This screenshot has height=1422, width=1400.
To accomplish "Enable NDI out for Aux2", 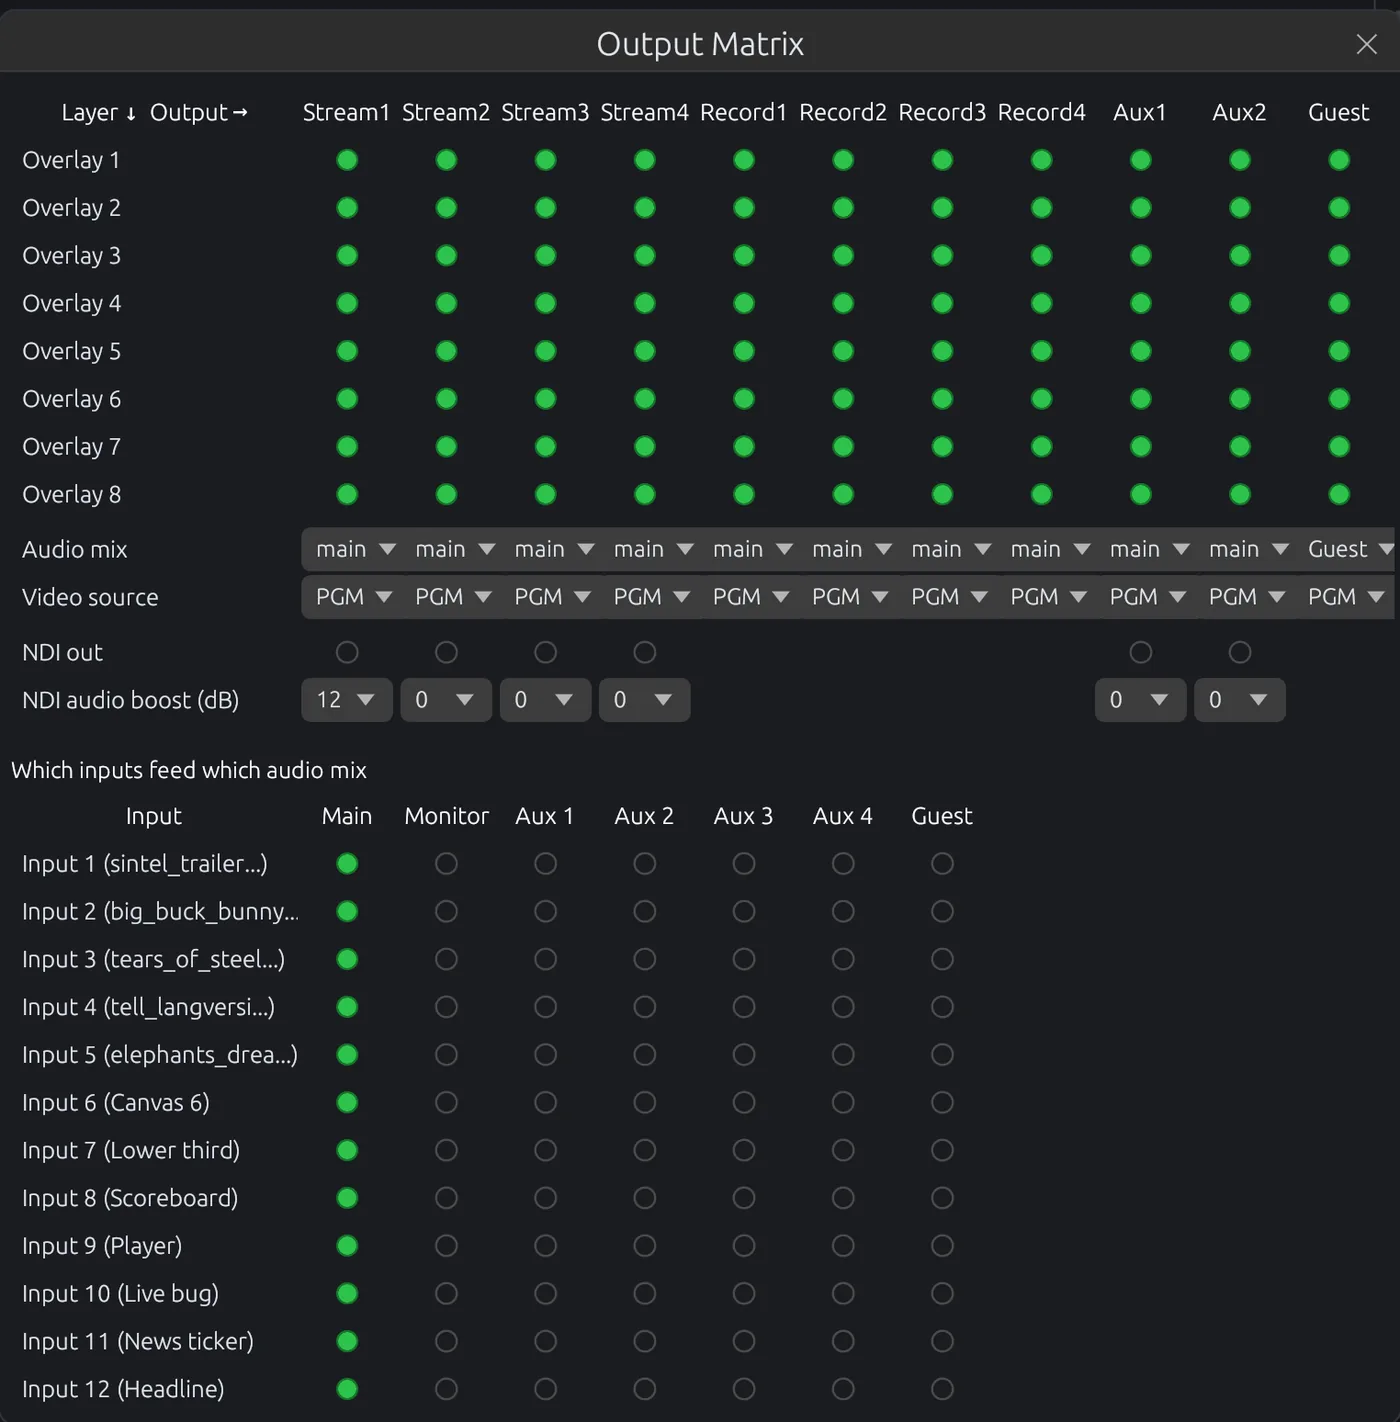I will pos(1240,652).
